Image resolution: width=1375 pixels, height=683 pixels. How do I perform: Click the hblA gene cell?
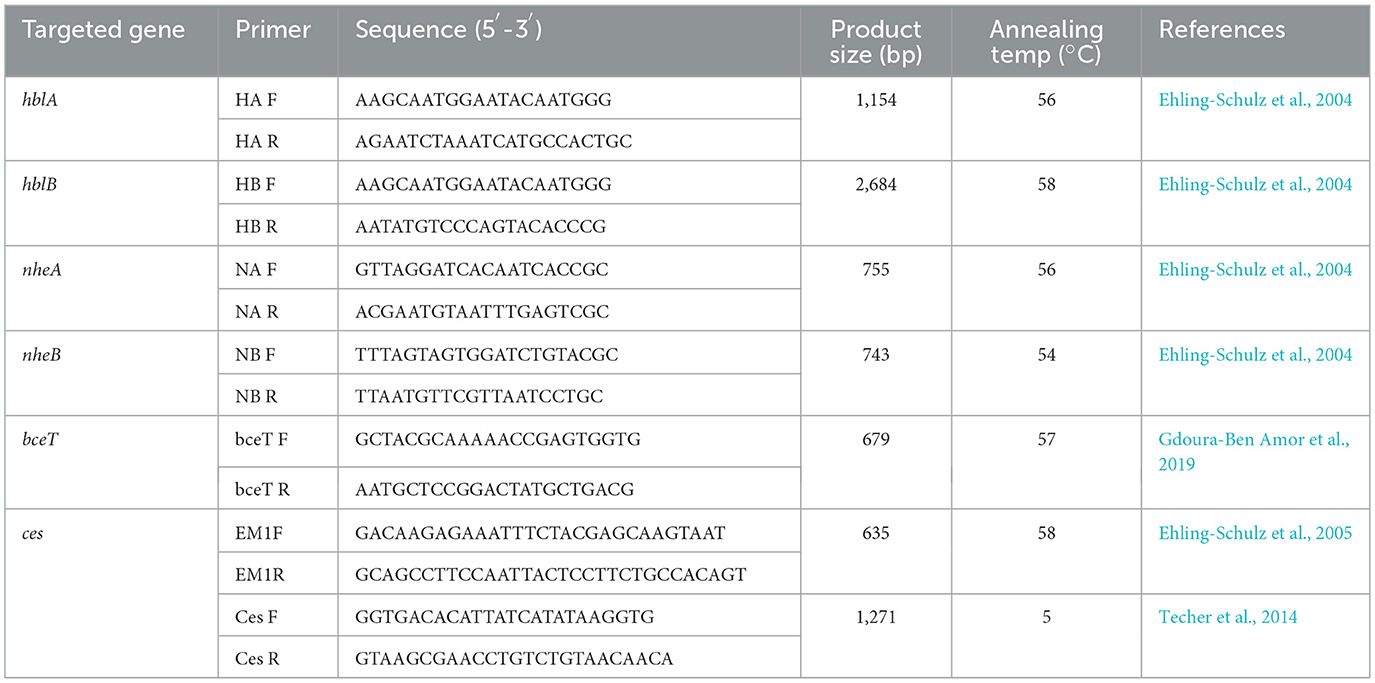point(41,100)
